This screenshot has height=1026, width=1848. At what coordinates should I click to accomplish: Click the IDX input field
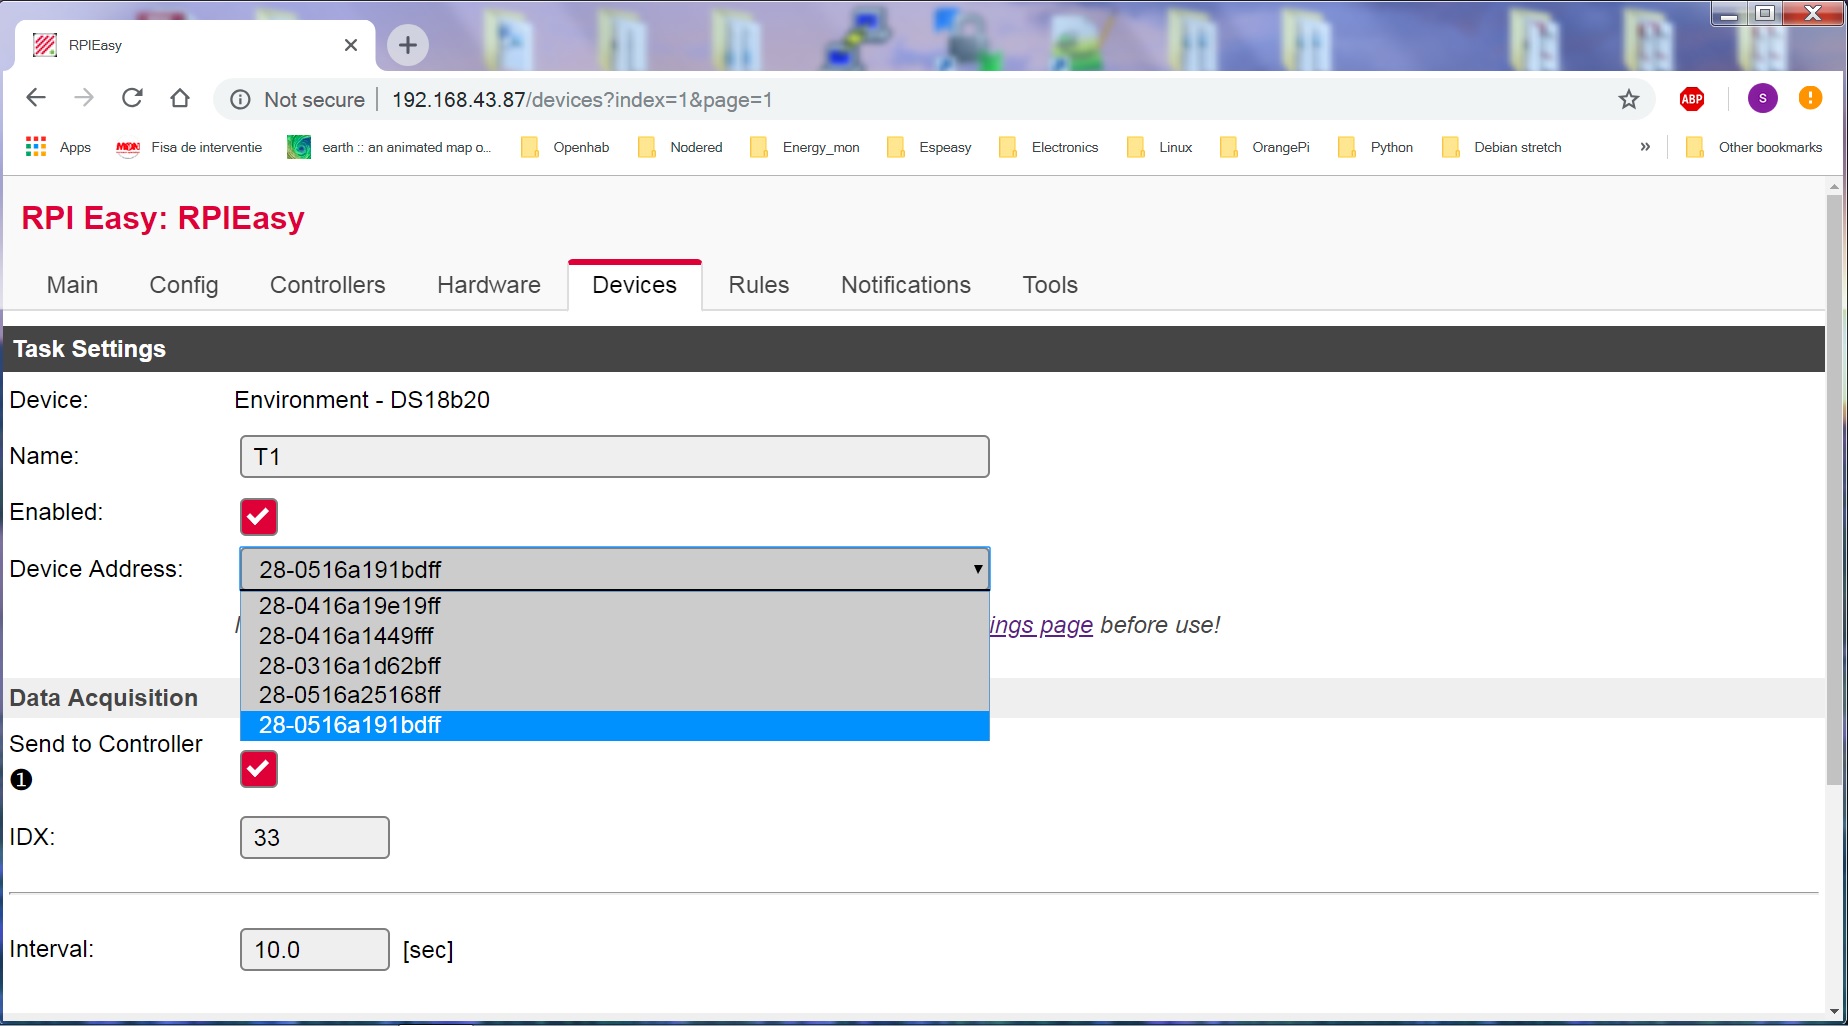click(x=315, y=837)
